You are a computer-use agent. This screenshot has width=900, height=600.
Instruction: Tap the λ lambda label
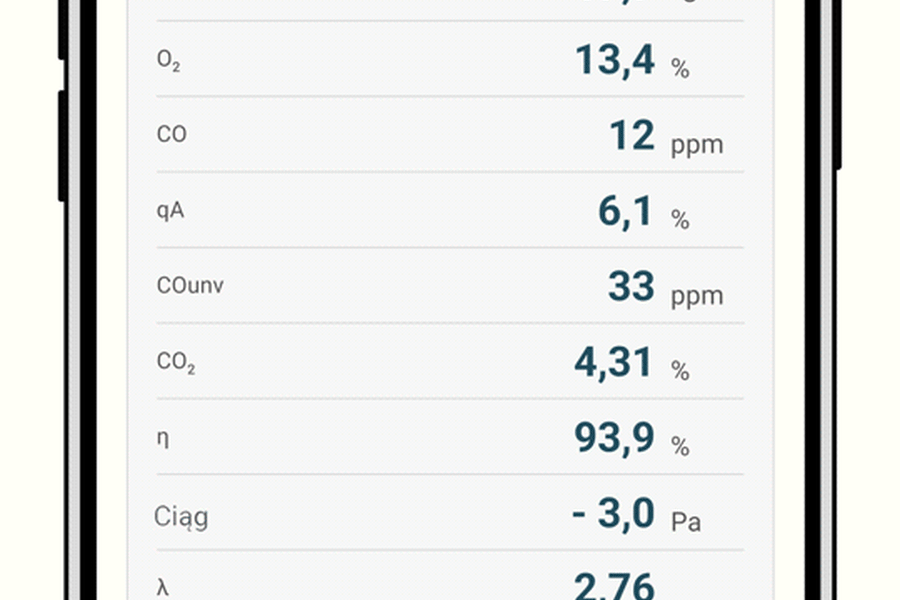click(163, 588)
